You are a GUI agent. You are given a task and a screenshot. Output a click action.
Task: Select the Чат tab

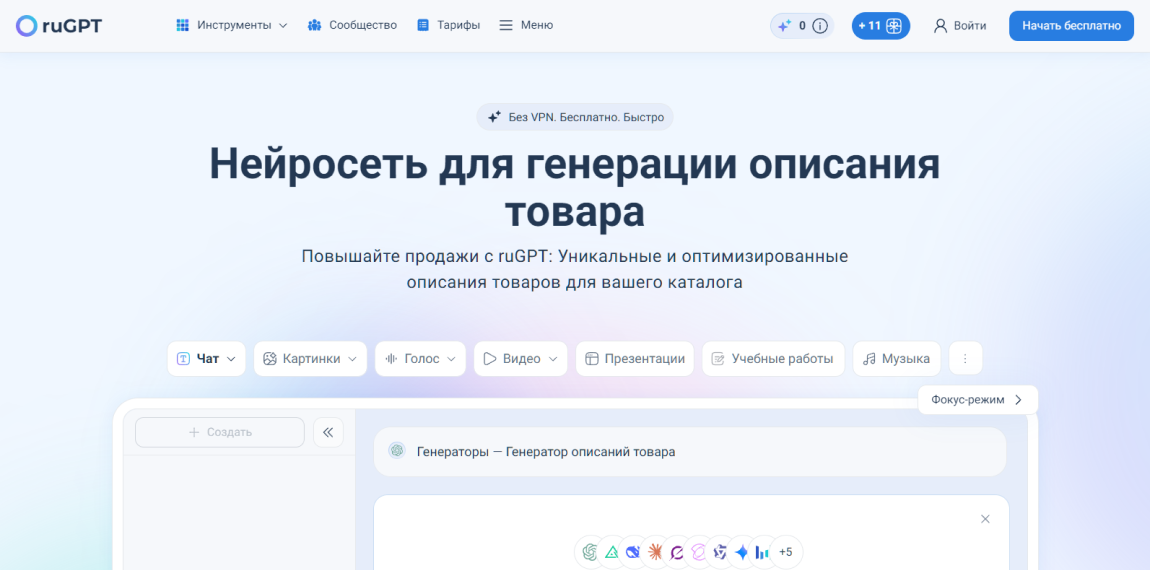pyautogui.click(x=206, y=359)
